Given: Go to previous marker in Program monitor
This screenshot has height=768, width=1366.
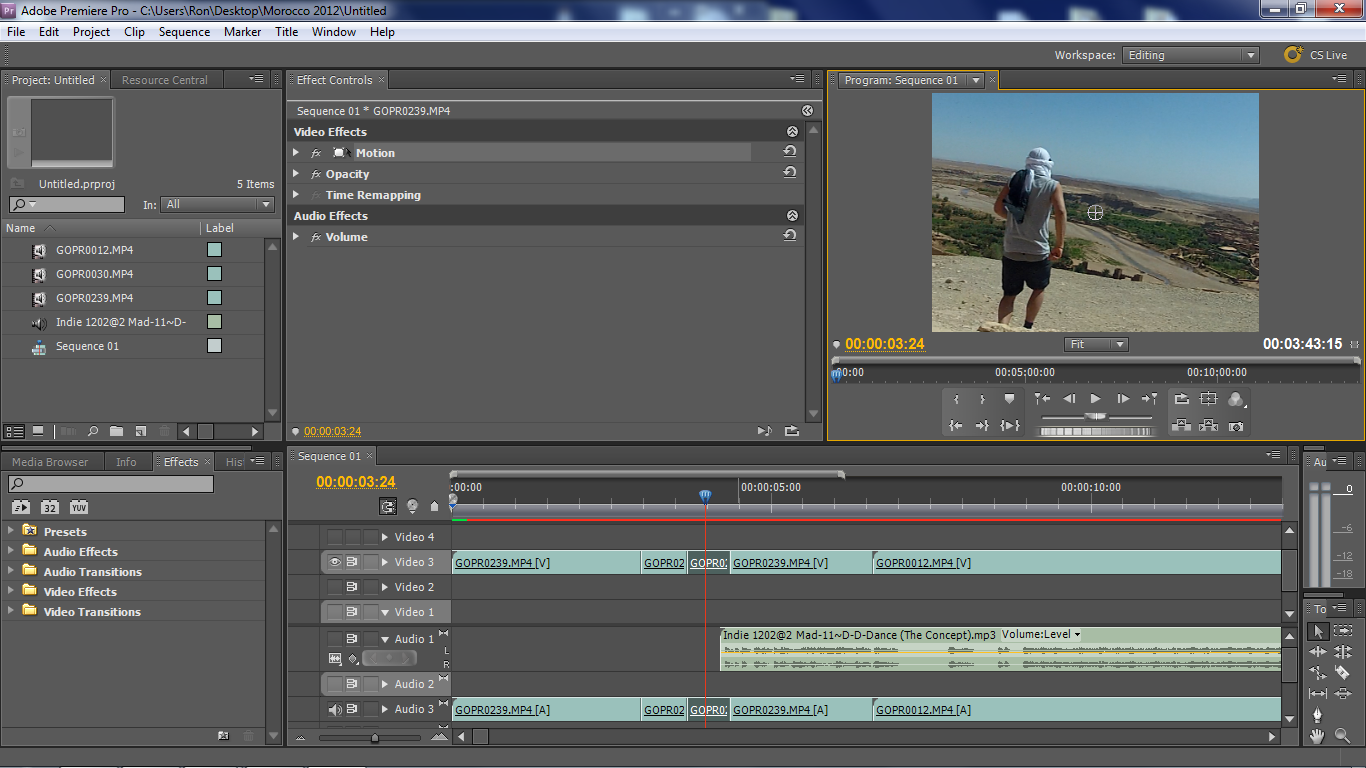Looking at the screenshot, I should pos(1042,398).
